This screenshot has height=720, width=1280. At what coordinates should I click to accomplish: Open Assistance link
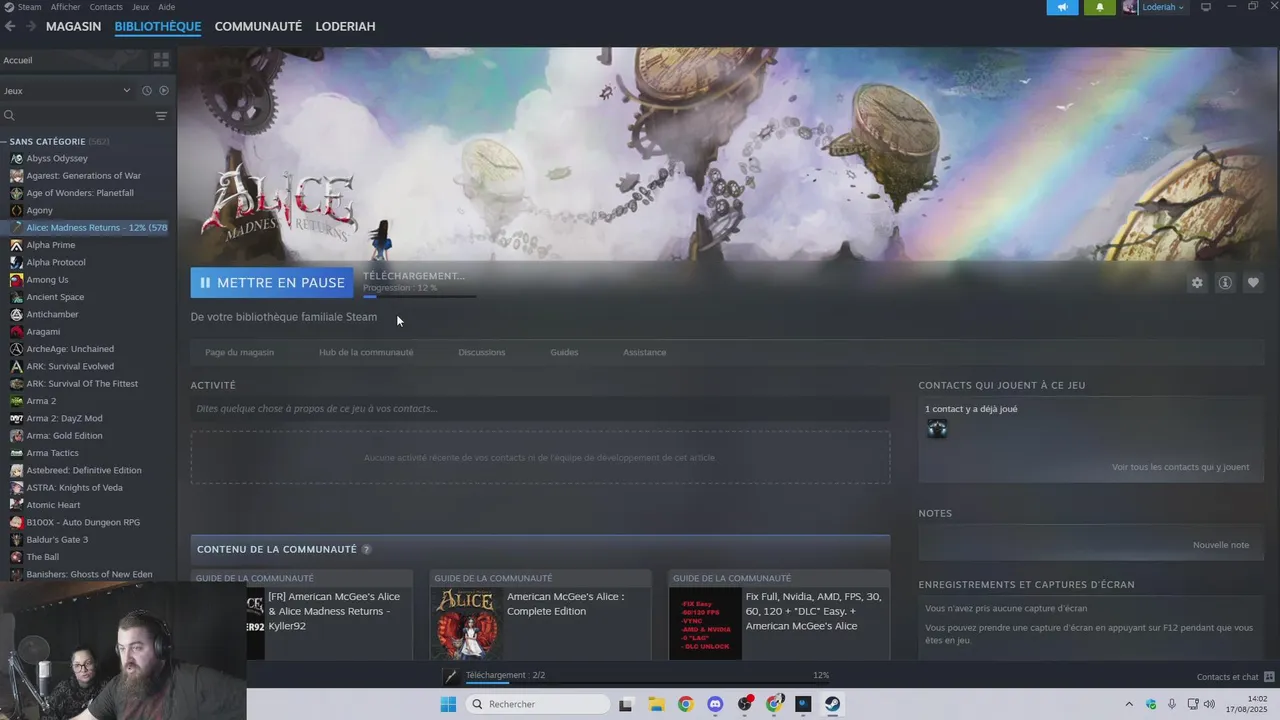644,352
